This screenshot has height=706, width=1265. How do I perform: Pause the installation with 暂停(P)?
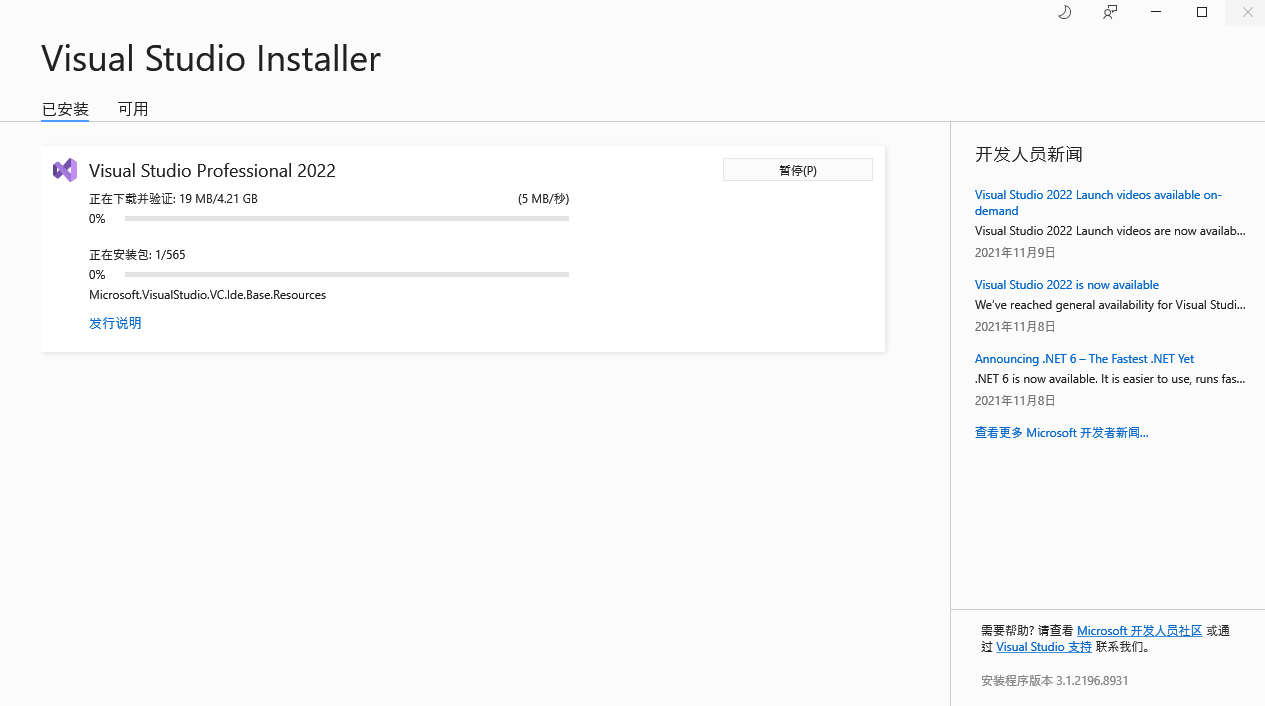click(798, 170)
